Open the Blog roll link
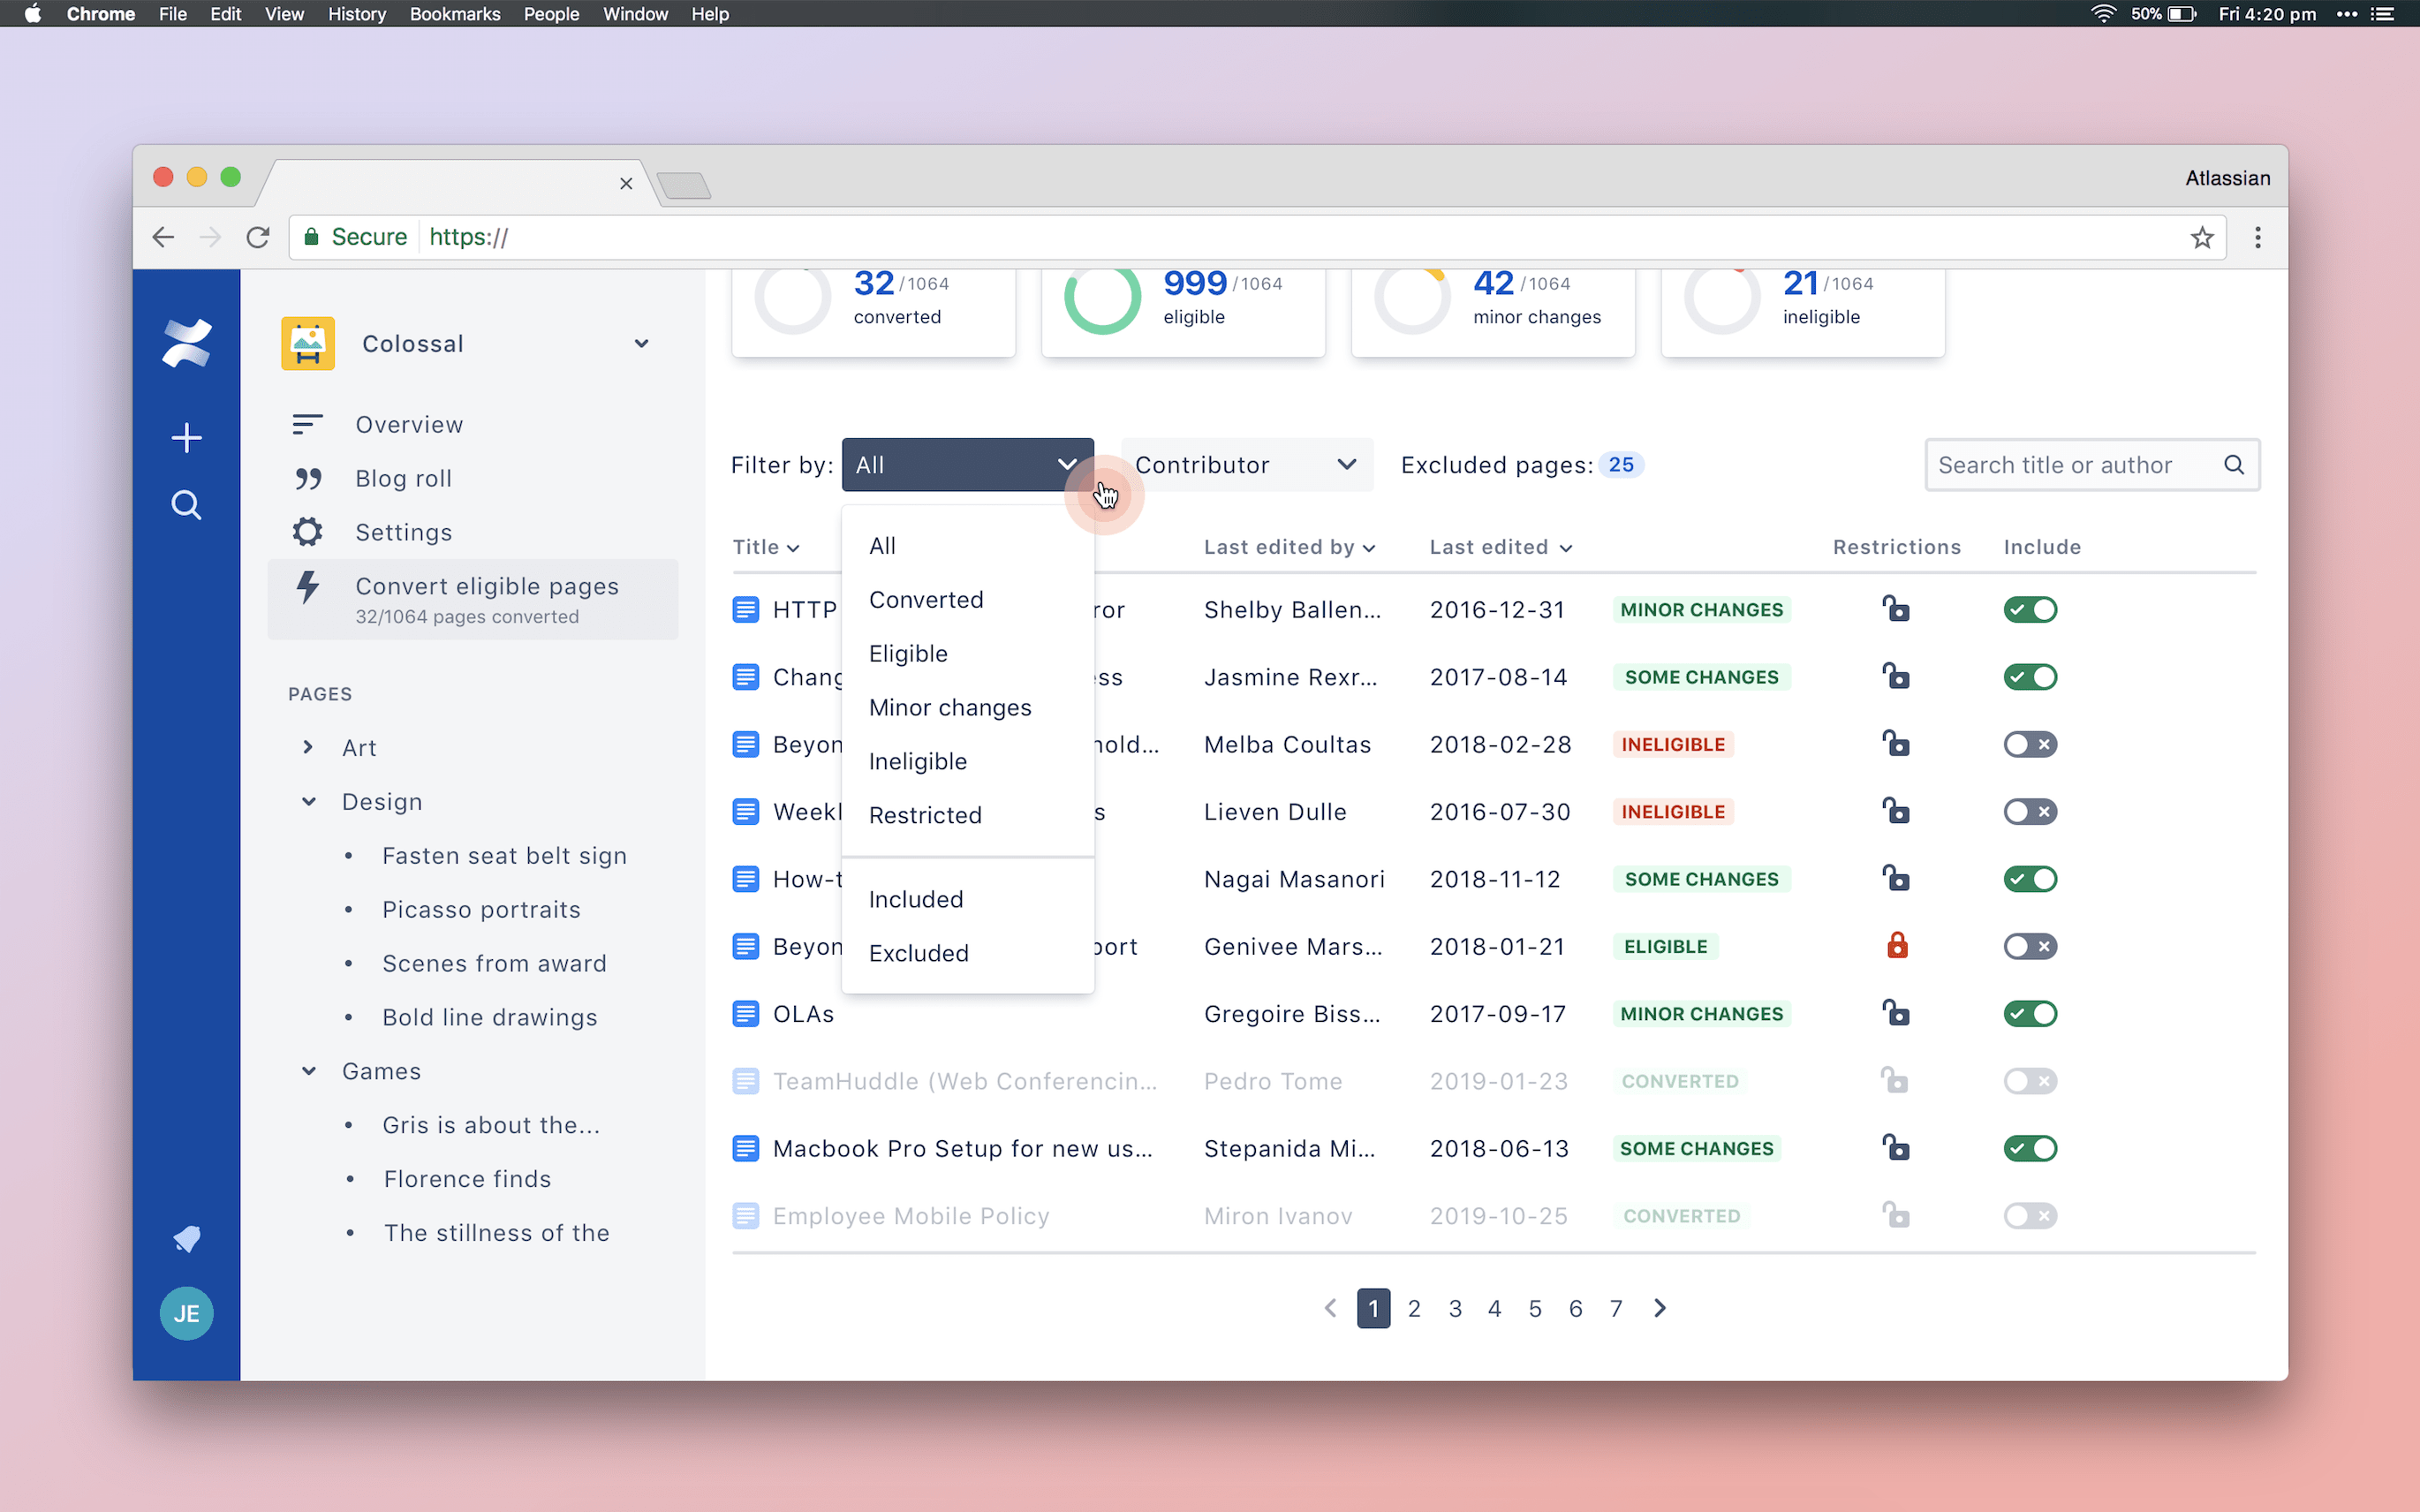This screenshot has width=2420, height=1512. click(403, 478)
